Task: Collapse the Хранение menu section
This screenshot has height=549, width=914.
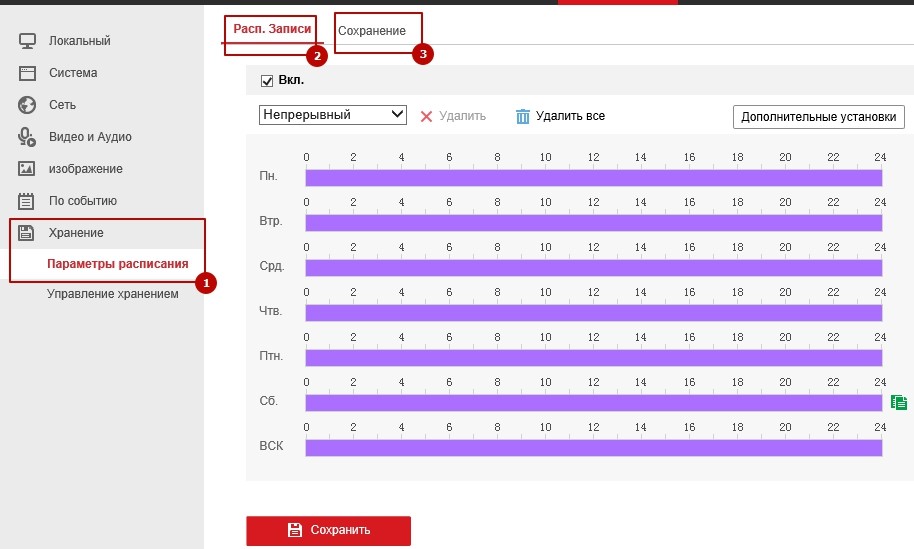Action: tap(76, 233)
